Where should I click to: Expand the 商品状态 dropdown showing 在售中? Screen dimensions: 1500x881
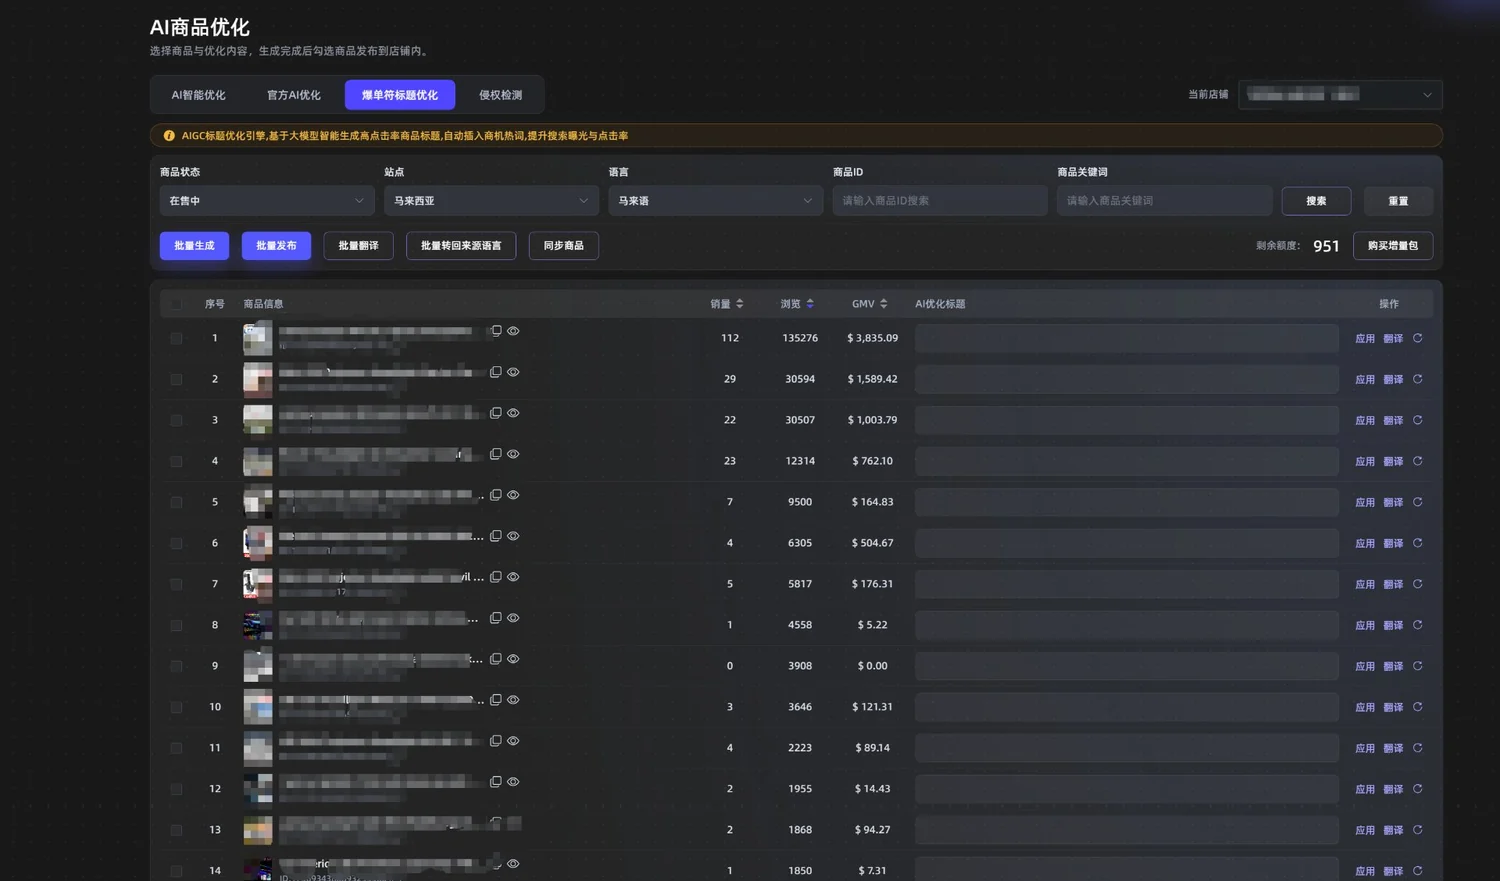(x=267, y=201)
